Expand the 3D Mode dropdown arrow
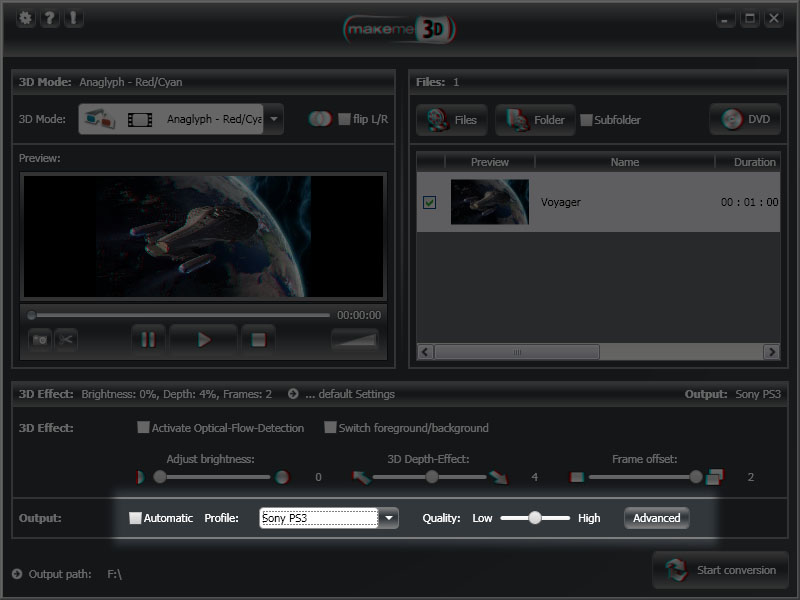The width and height of the screenshot is (800, 600). point(274,119)
